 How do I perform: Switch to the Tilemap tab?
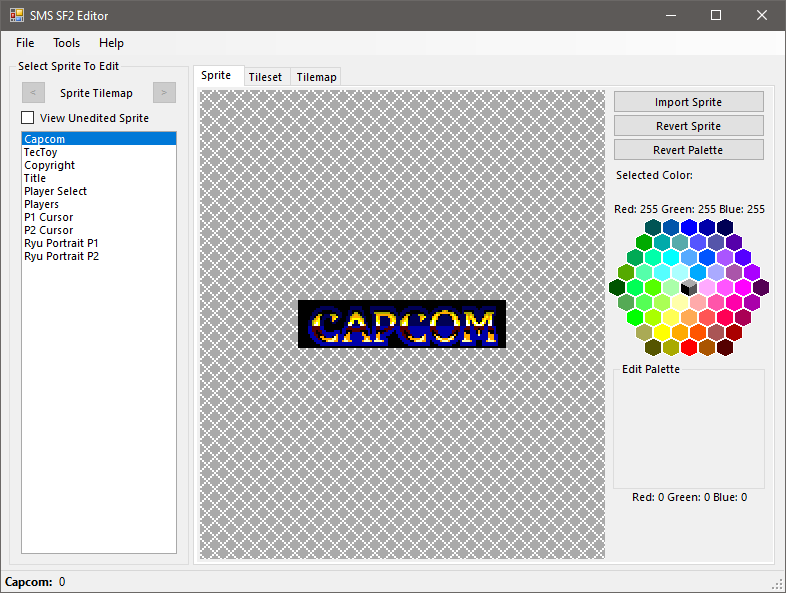316,77
